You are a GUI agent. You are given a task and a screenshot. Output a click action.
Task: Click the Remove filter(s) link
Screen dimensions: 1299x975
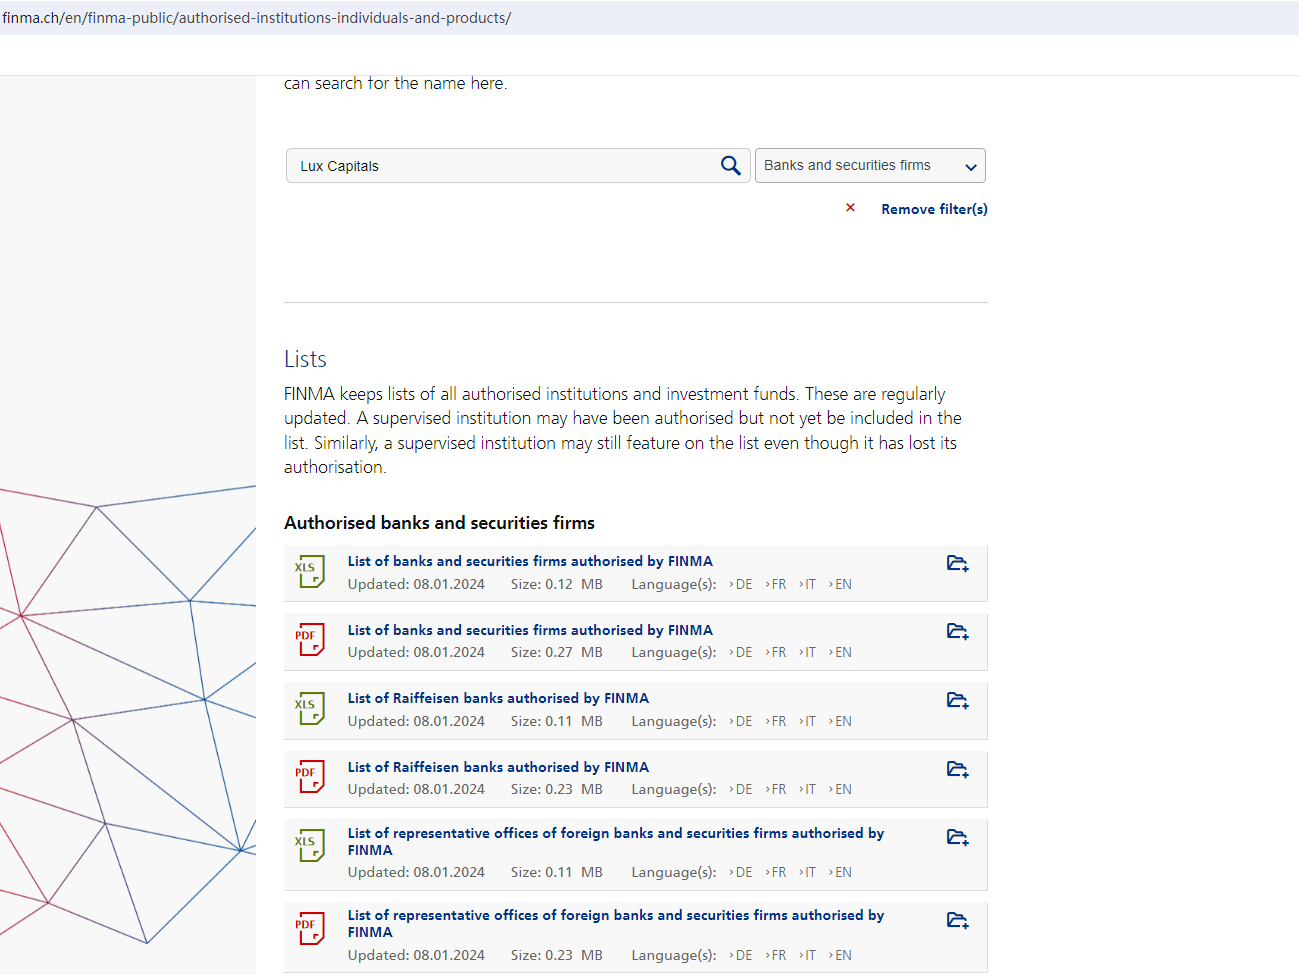[934, 209]
